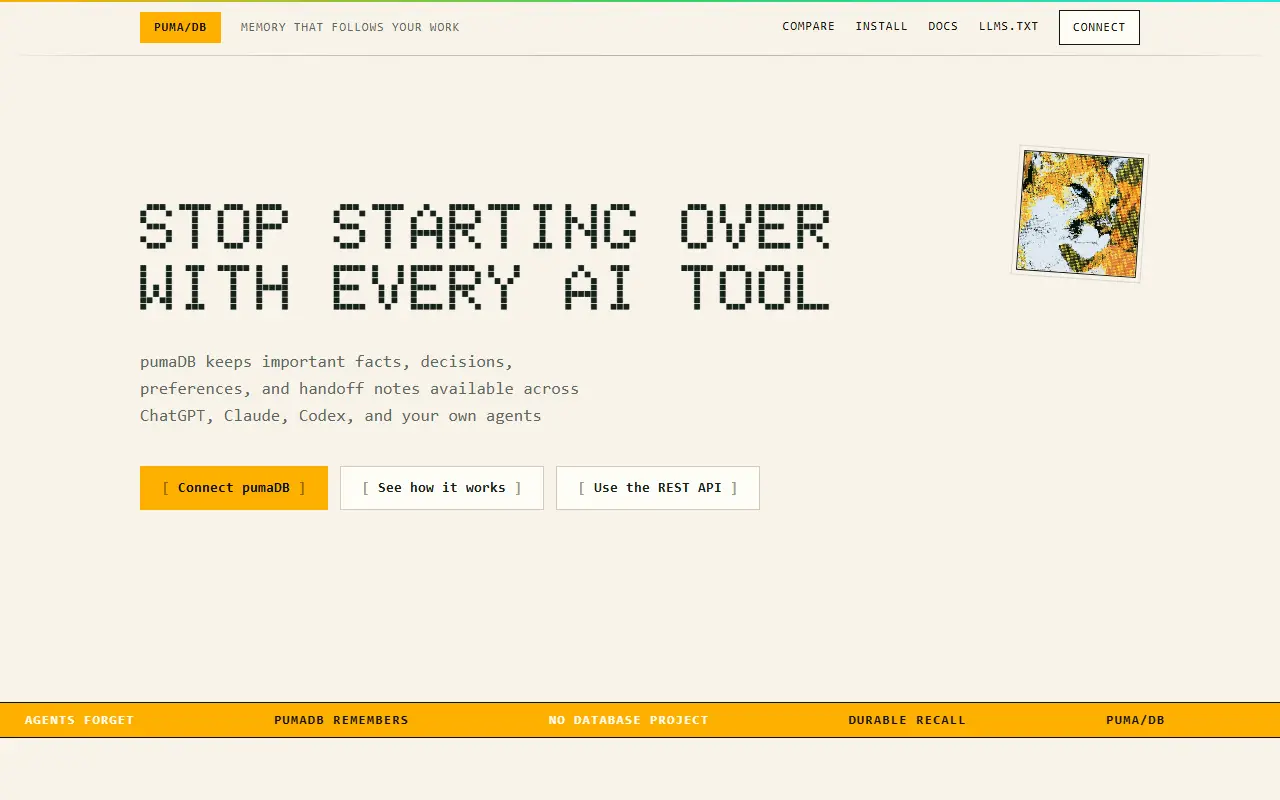Click the 'Stop starting over' headline

coord(484,225)
